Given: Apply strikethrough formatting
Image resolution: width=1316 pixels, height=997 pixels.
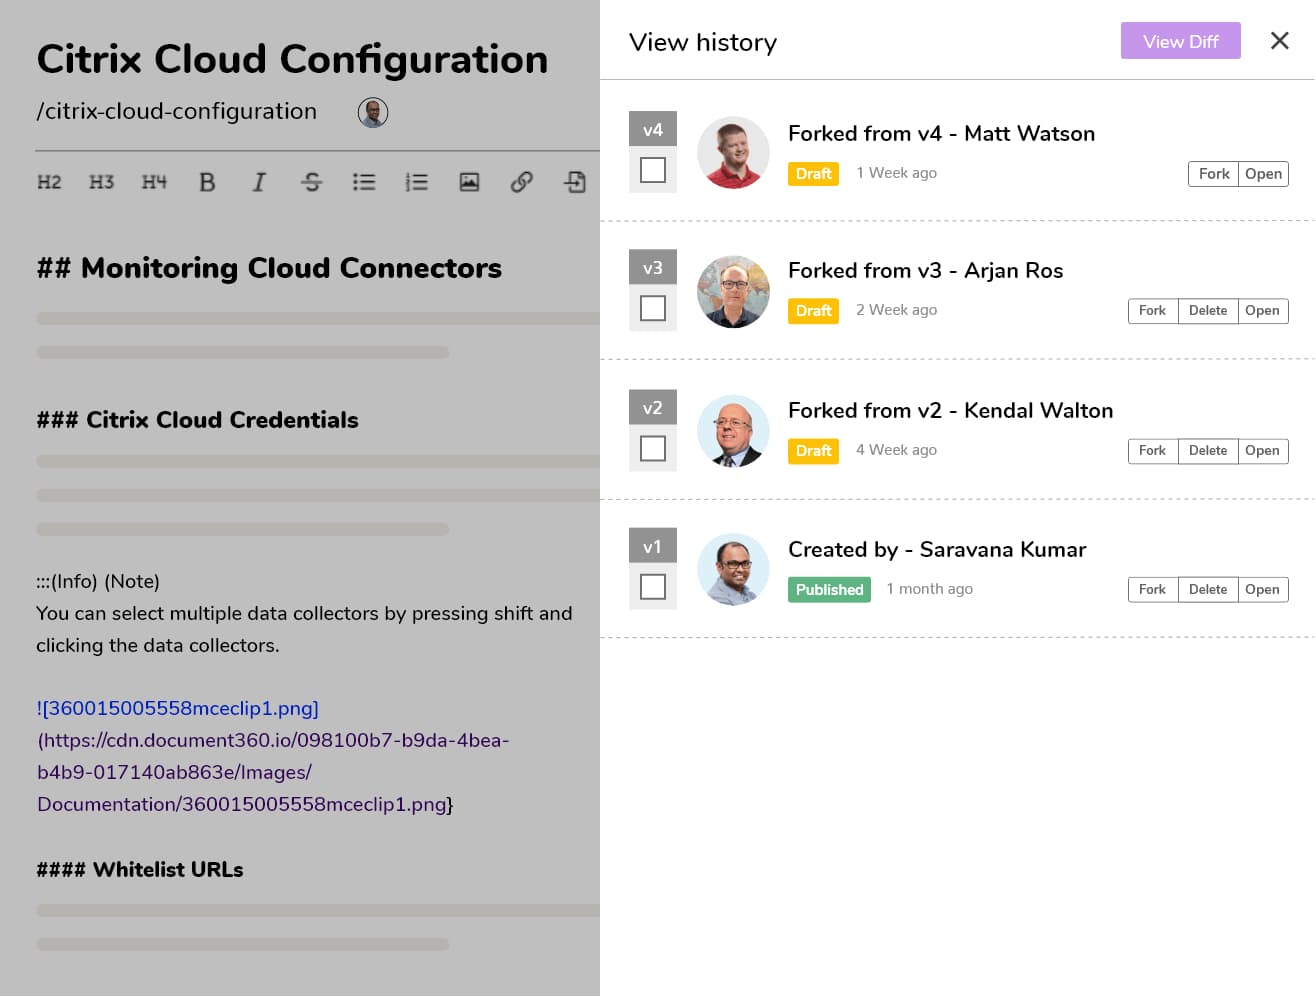Looking at the screenshot, I should click(311, 182).
